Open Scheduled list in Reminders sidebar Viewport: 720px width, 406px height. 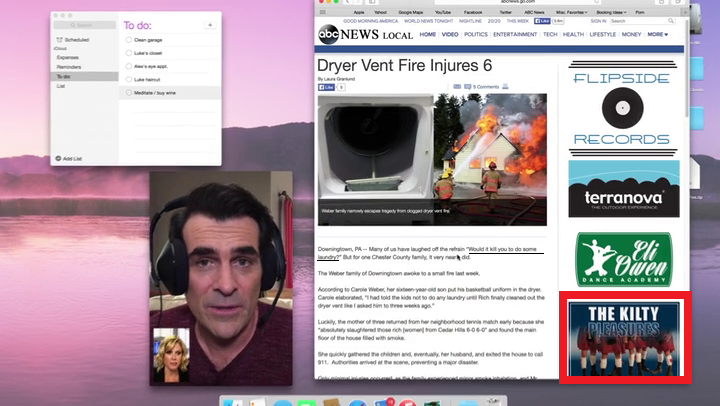tap(73, 40)
